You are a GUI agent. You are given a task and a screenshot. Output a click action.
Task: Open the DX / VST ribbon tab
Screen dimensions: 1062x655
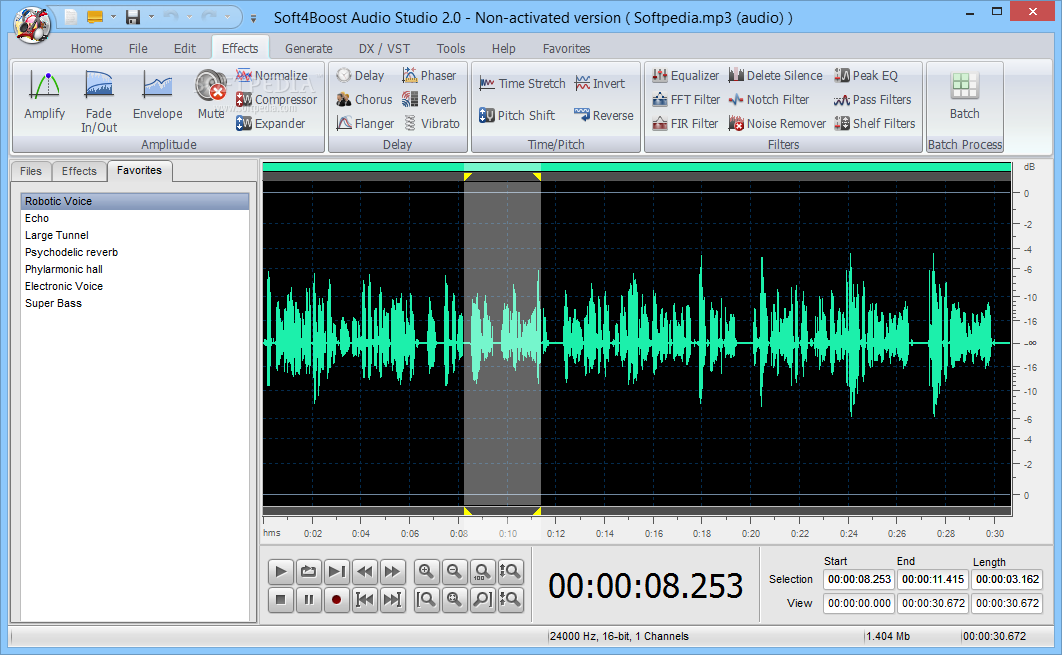pos(384,49)
